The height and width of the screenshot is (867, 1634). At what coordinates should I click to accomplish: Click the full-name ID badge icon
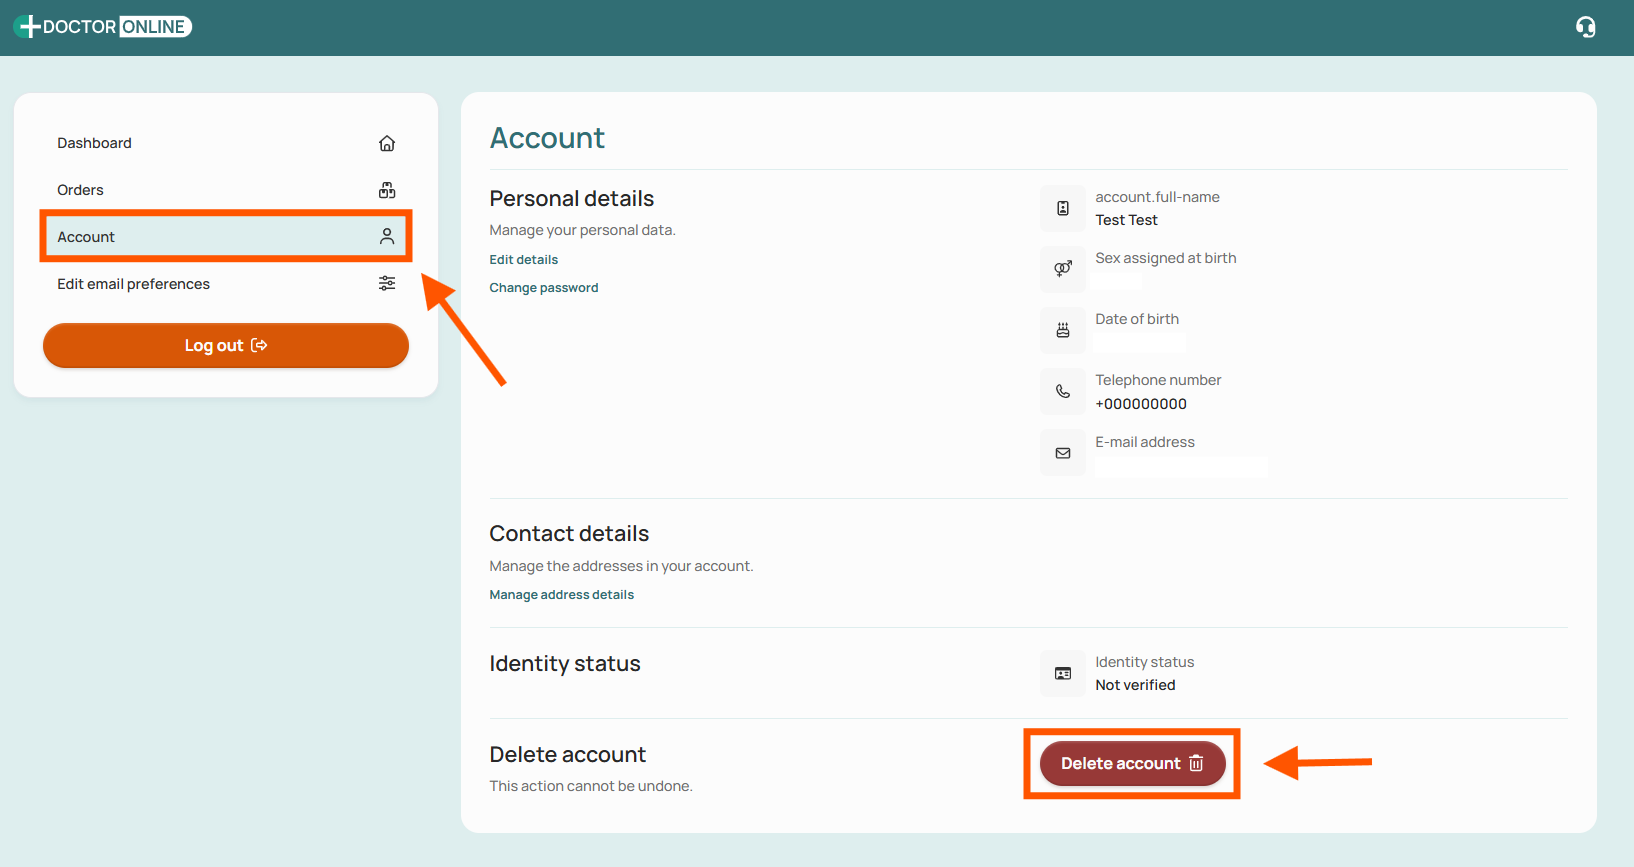click(x=1063, y=208)
